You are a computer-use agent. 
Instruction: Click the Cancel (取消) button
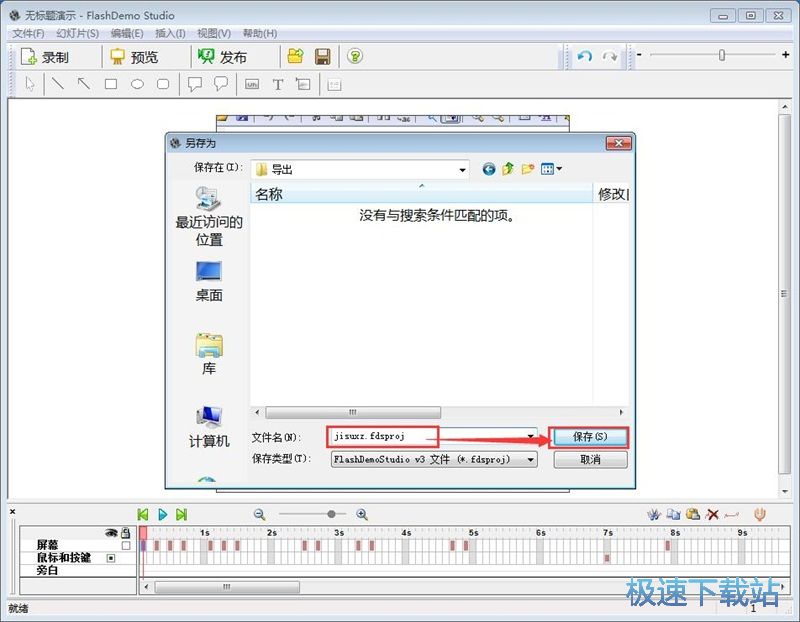click(590, 460)
